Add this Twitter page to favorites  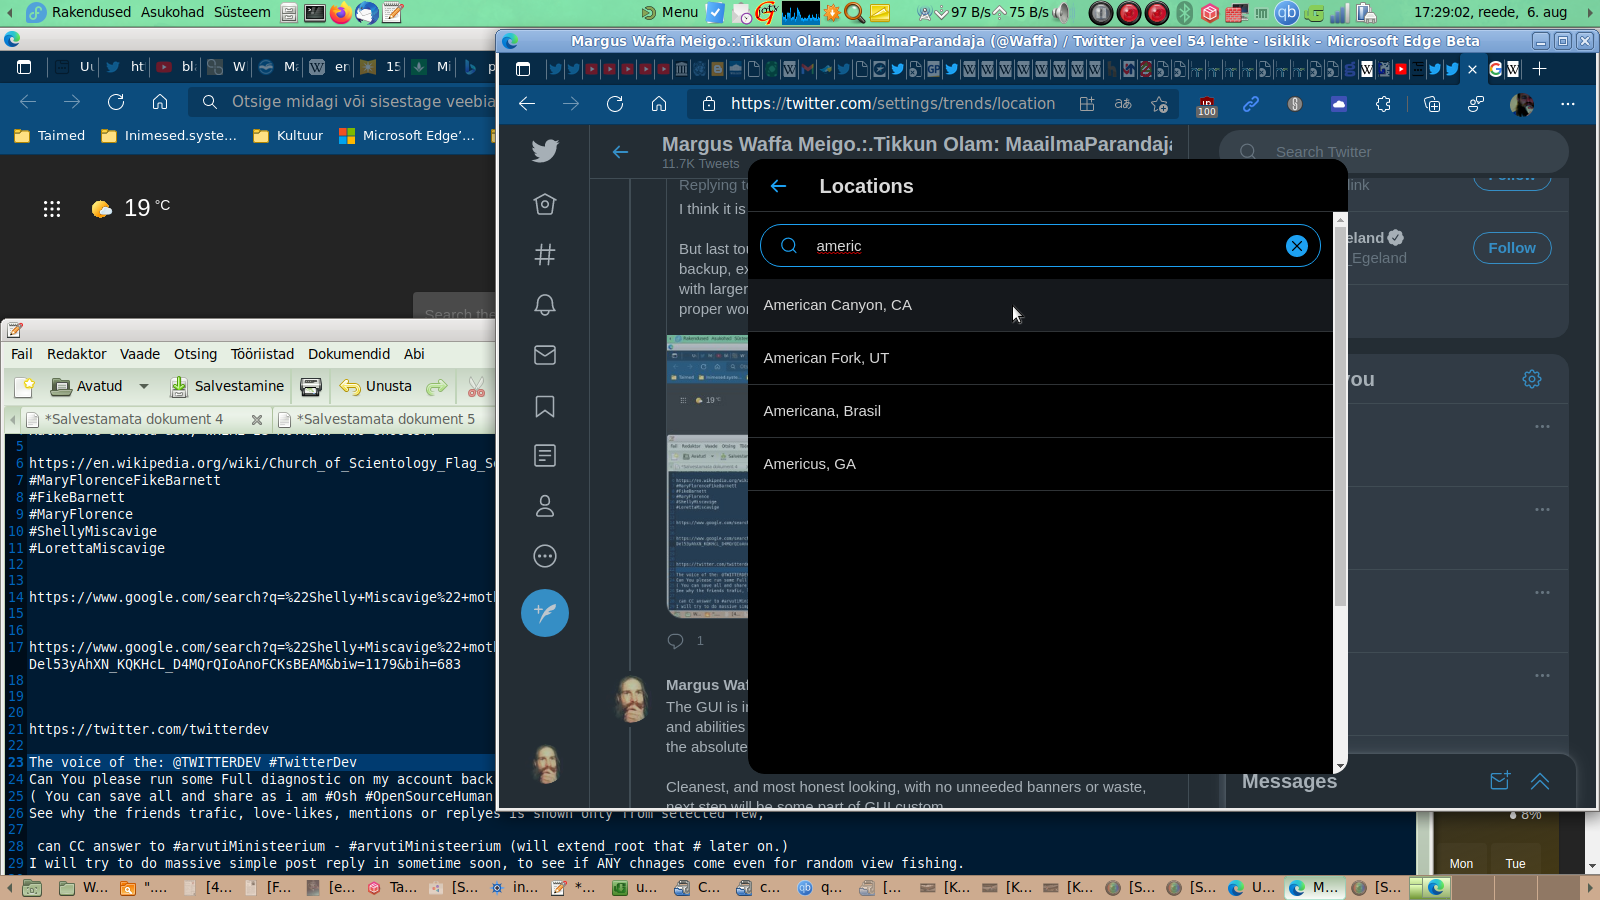point(1160,104)
